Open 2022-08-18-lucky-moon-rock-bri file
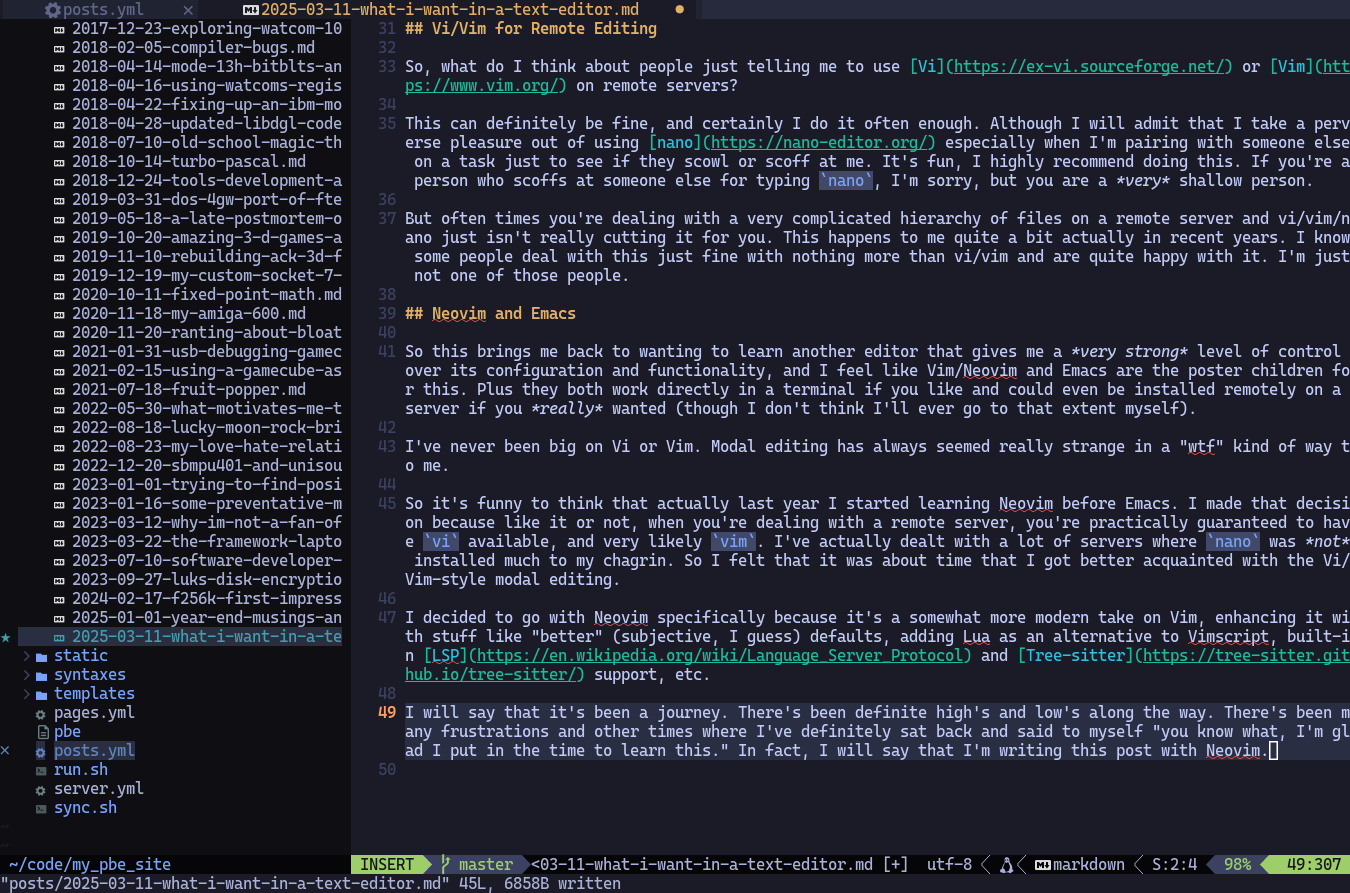The height and width of the screenshot is (893, 1350). [x=207, y=428]
